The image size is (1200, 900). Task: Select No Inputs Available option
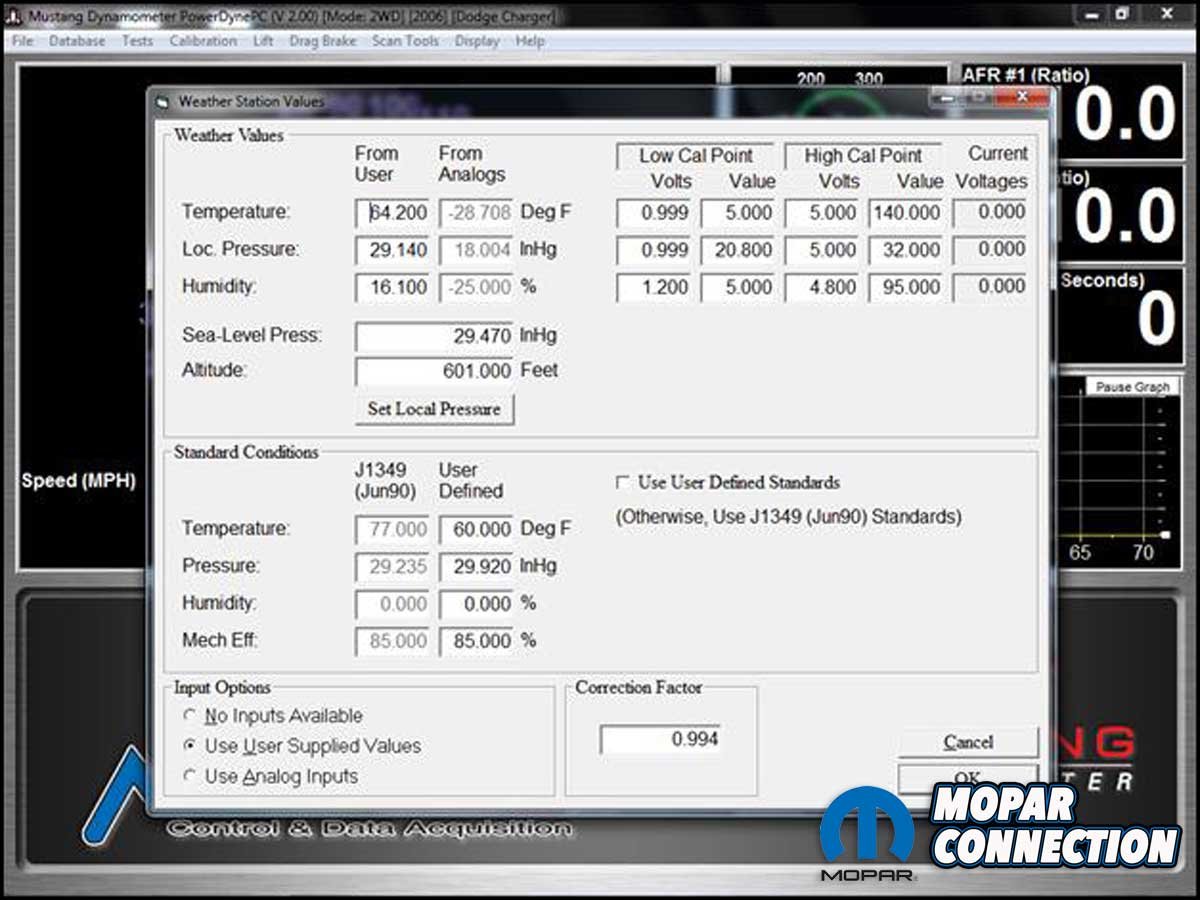190,716
